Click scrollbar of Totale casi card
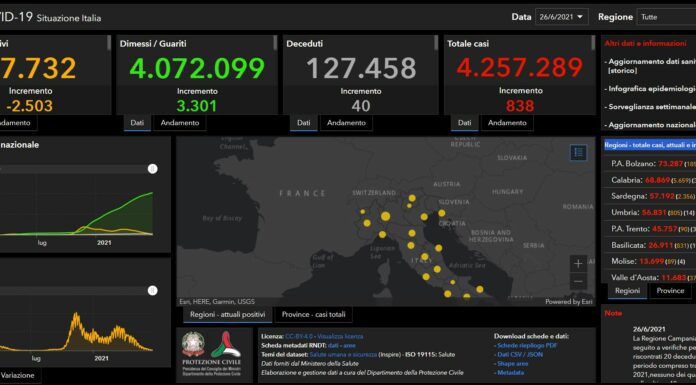The height and width of the screenshot is (385, 696). 593,43
